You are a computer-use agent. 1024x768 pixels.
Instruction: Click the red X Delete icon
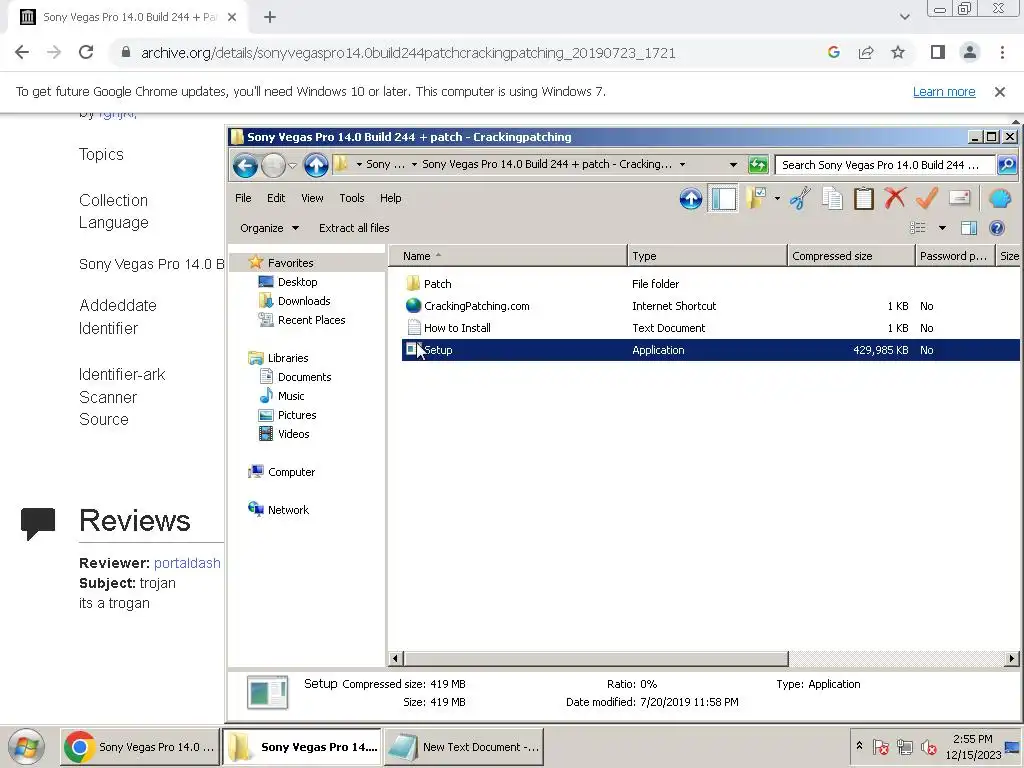pos(895,199)
